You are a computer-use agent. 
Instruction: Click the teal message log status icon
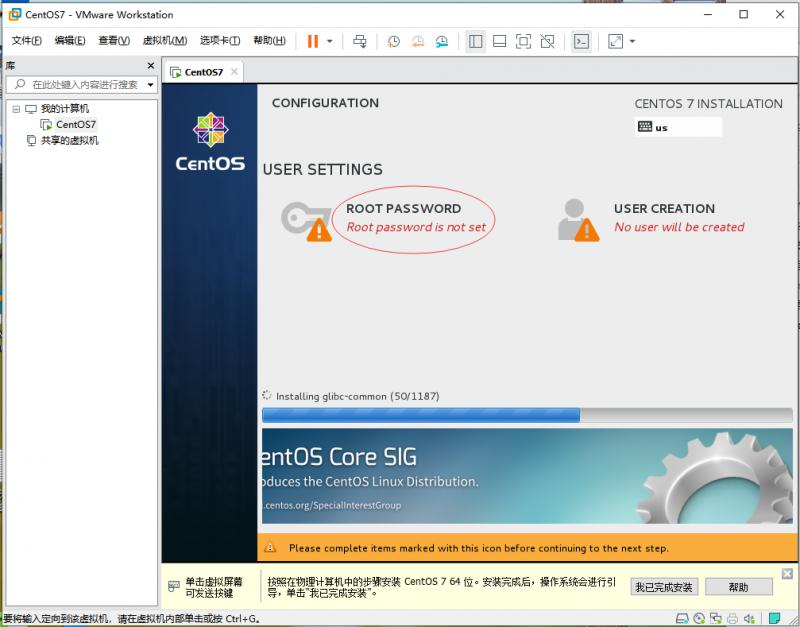point(774,619)
